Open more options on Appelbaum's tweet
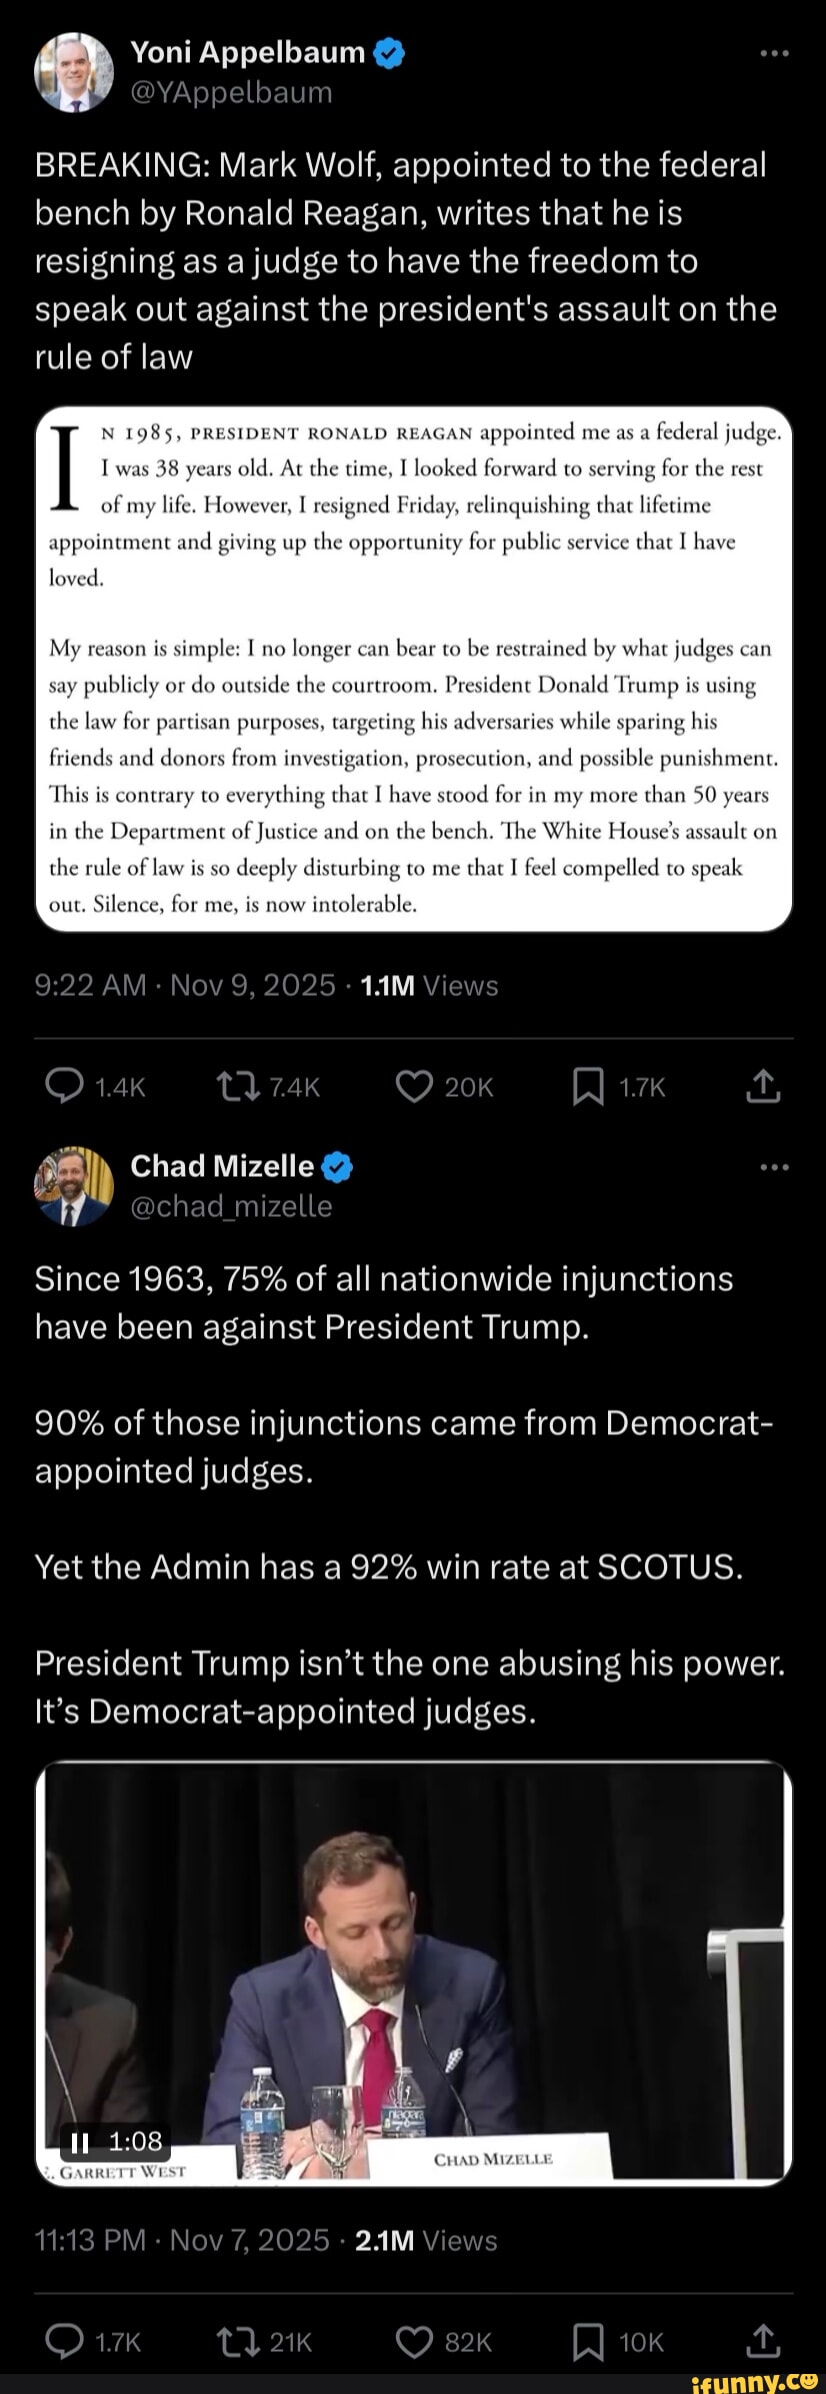Image resolution: width=826 pixels, height=2394 pixels. click(775, 52)
